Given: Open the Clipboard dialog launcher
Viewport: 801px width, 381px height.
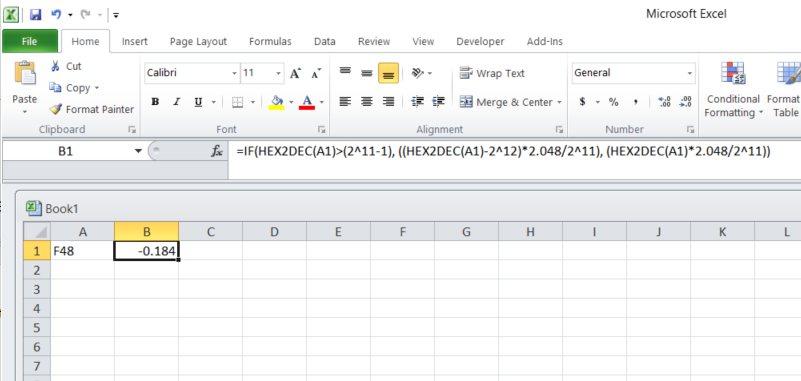Looking at the screenshot, I should click(132, 130).
